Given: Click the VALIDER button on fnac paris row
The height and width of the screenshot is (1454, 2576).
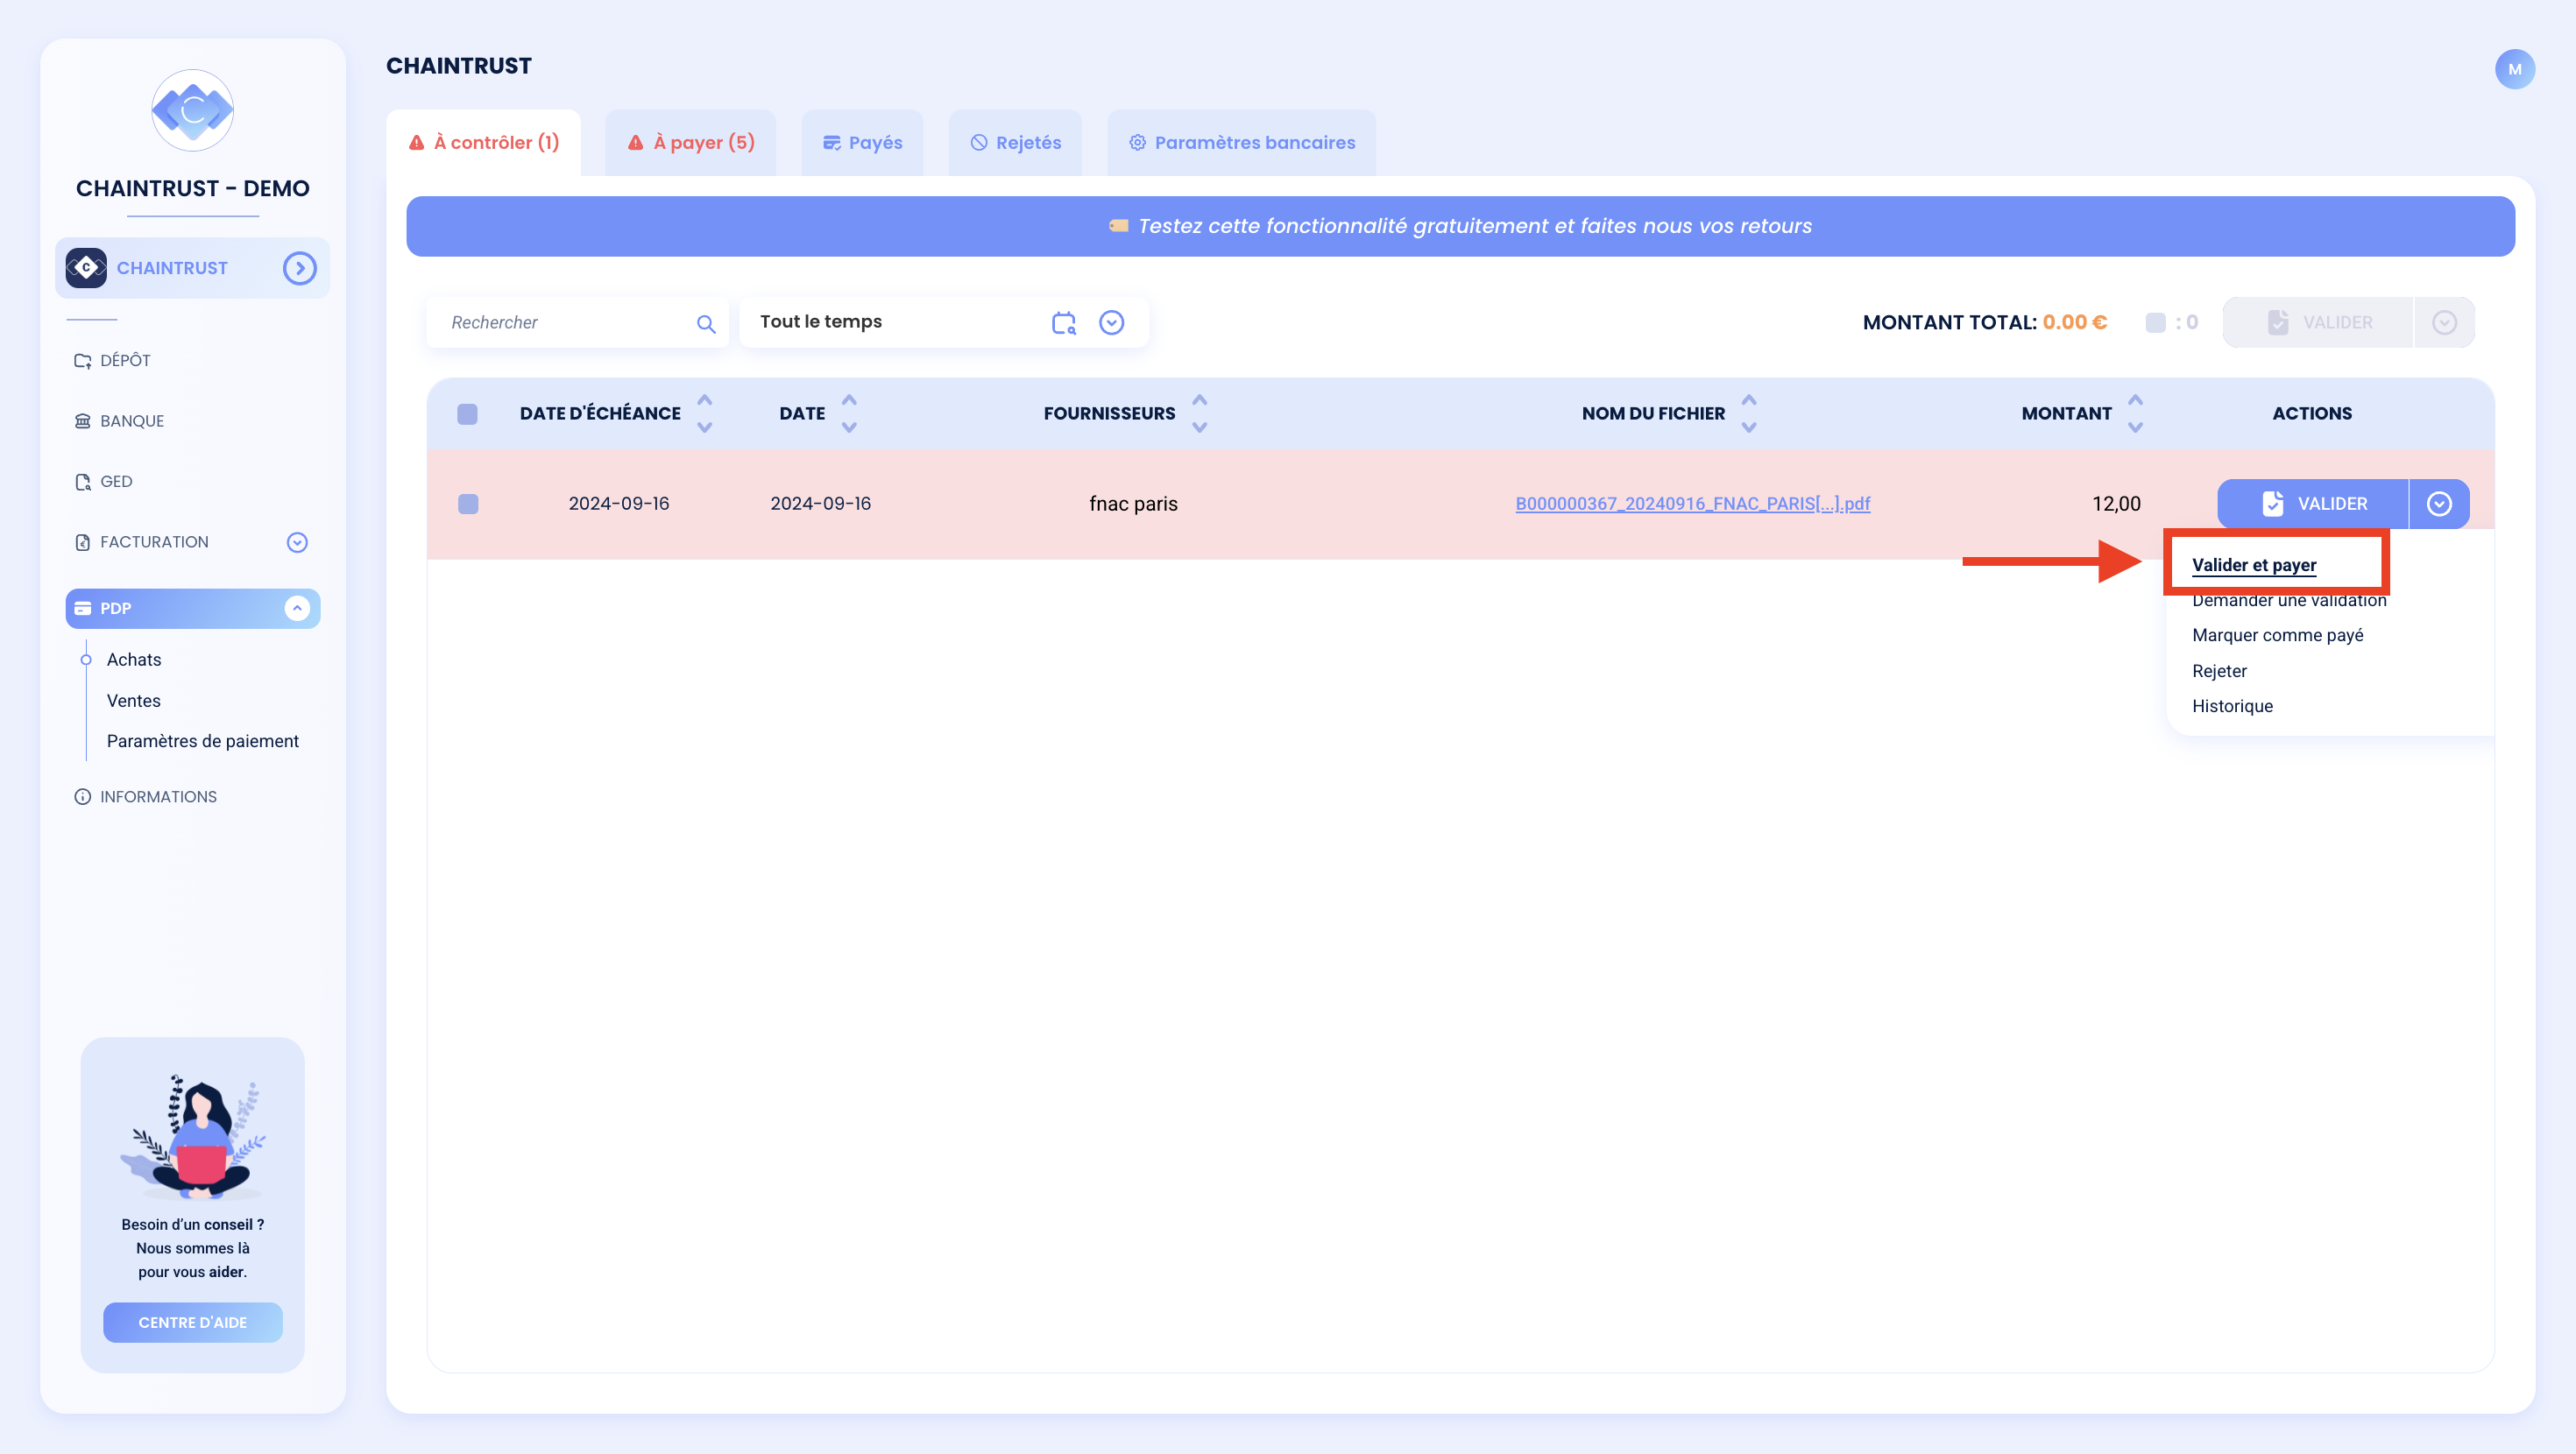Looking at the screenshot, I should tap(2312, 504).
